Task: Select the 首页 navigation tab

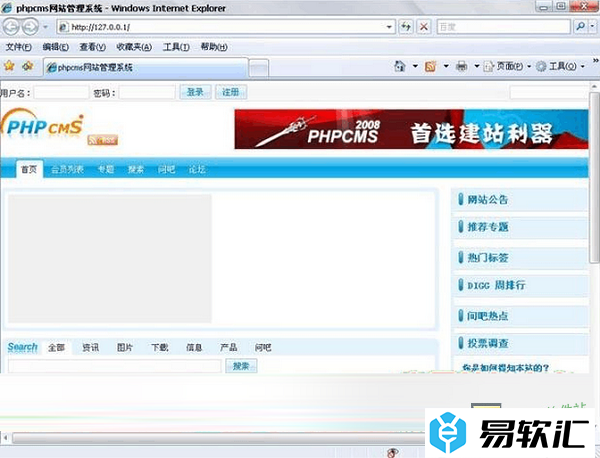Action: click(x=29, y=169)
